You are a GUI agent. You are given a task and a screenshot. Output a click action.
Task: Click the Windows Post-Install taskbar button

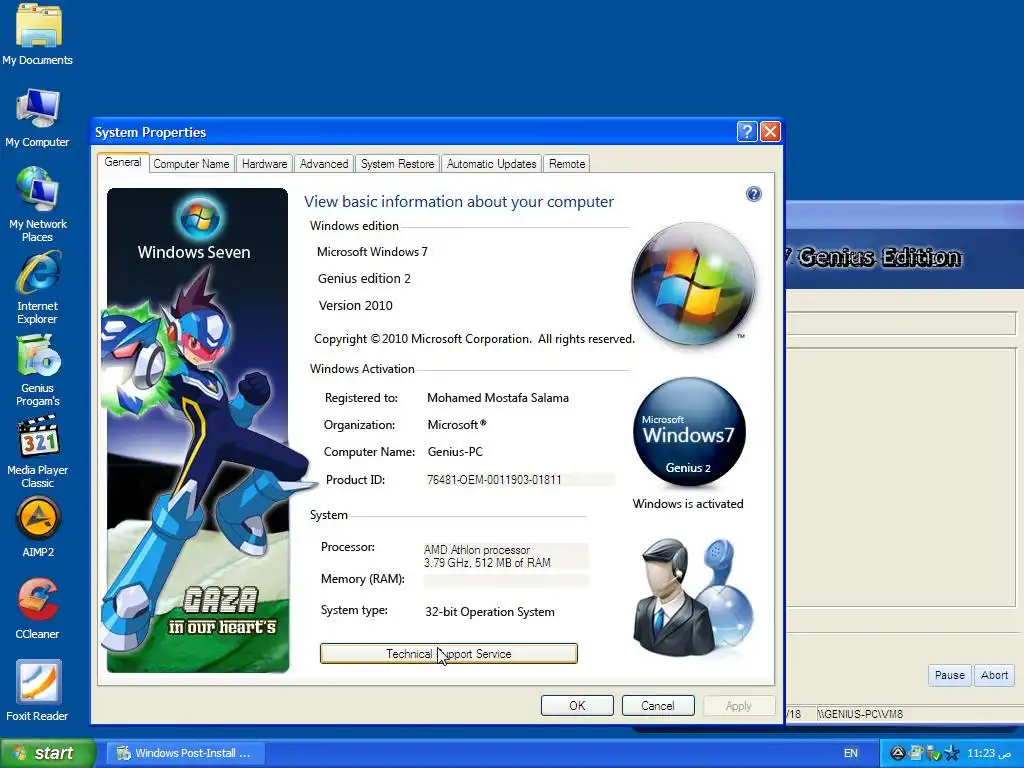(x=186, y=753)
